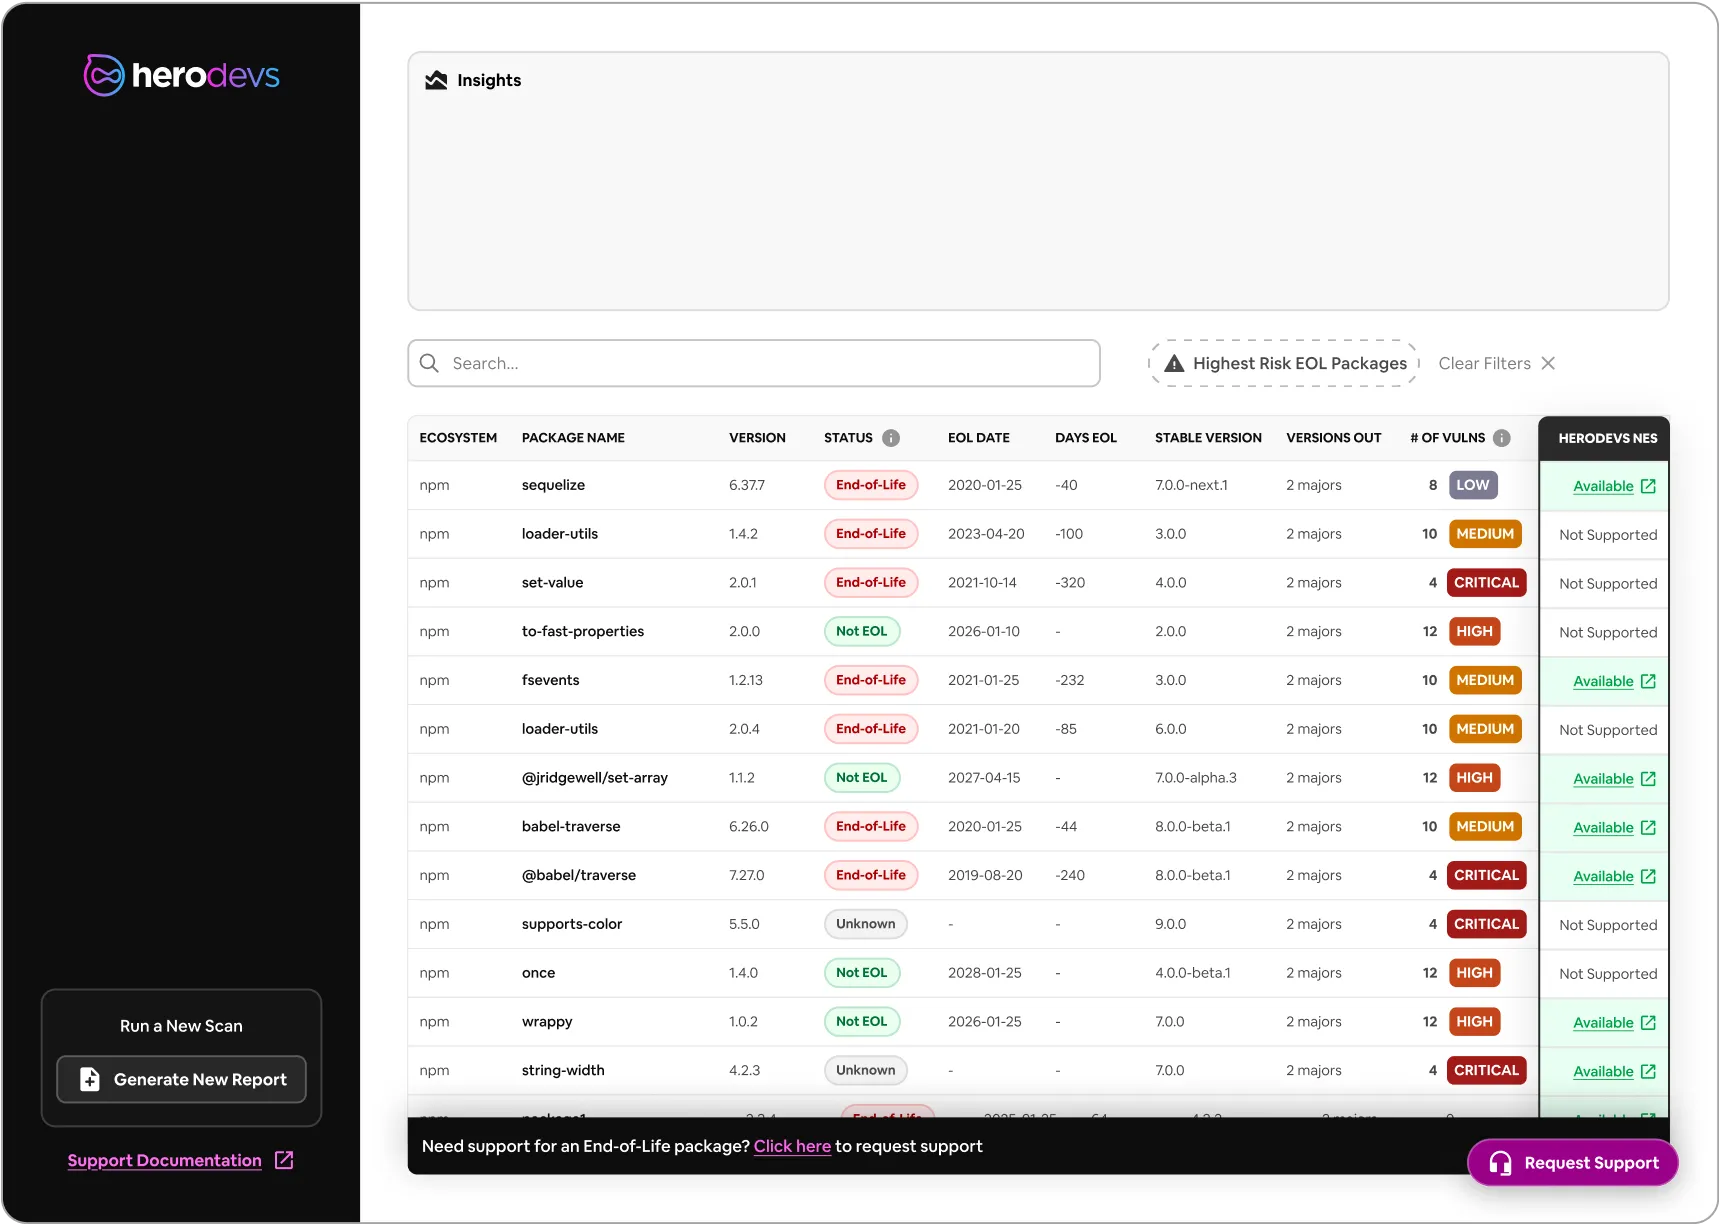Click EOL date 2023-04-20
Viewport: 1719px width, 1224px height.
(986, 534)
